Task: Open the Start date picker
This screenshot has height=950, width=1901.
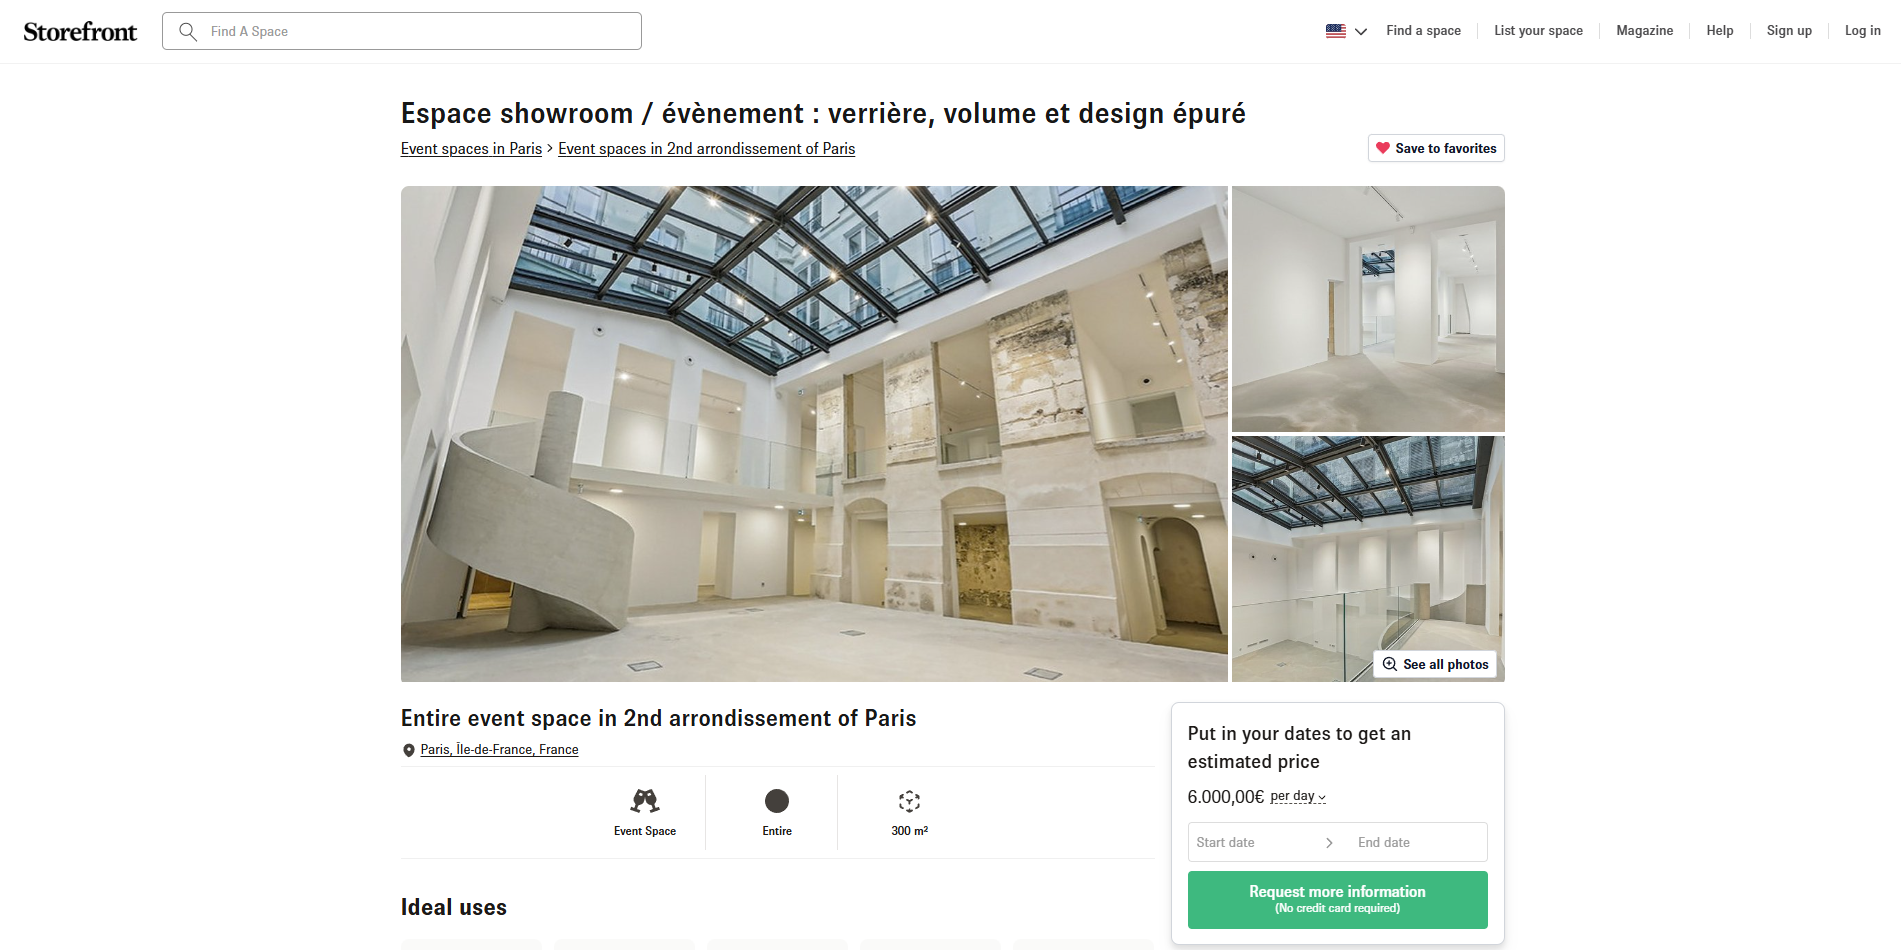Action: (1255, 842)
